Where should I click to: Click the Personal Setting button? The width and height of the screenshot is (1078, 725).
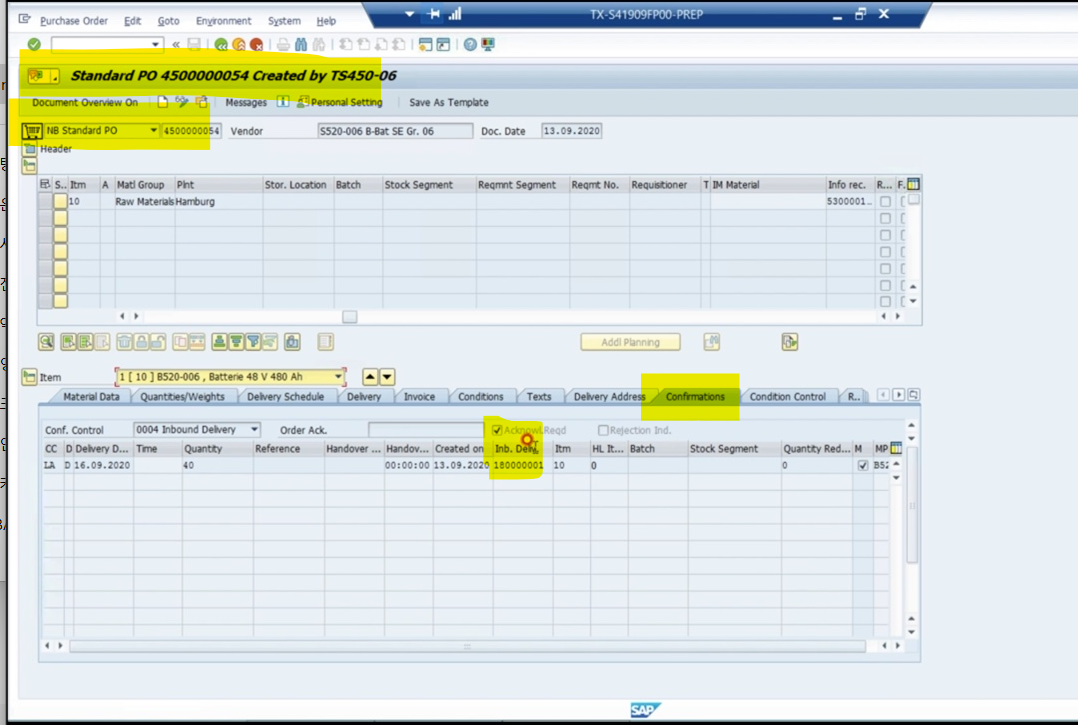[340, 102]
